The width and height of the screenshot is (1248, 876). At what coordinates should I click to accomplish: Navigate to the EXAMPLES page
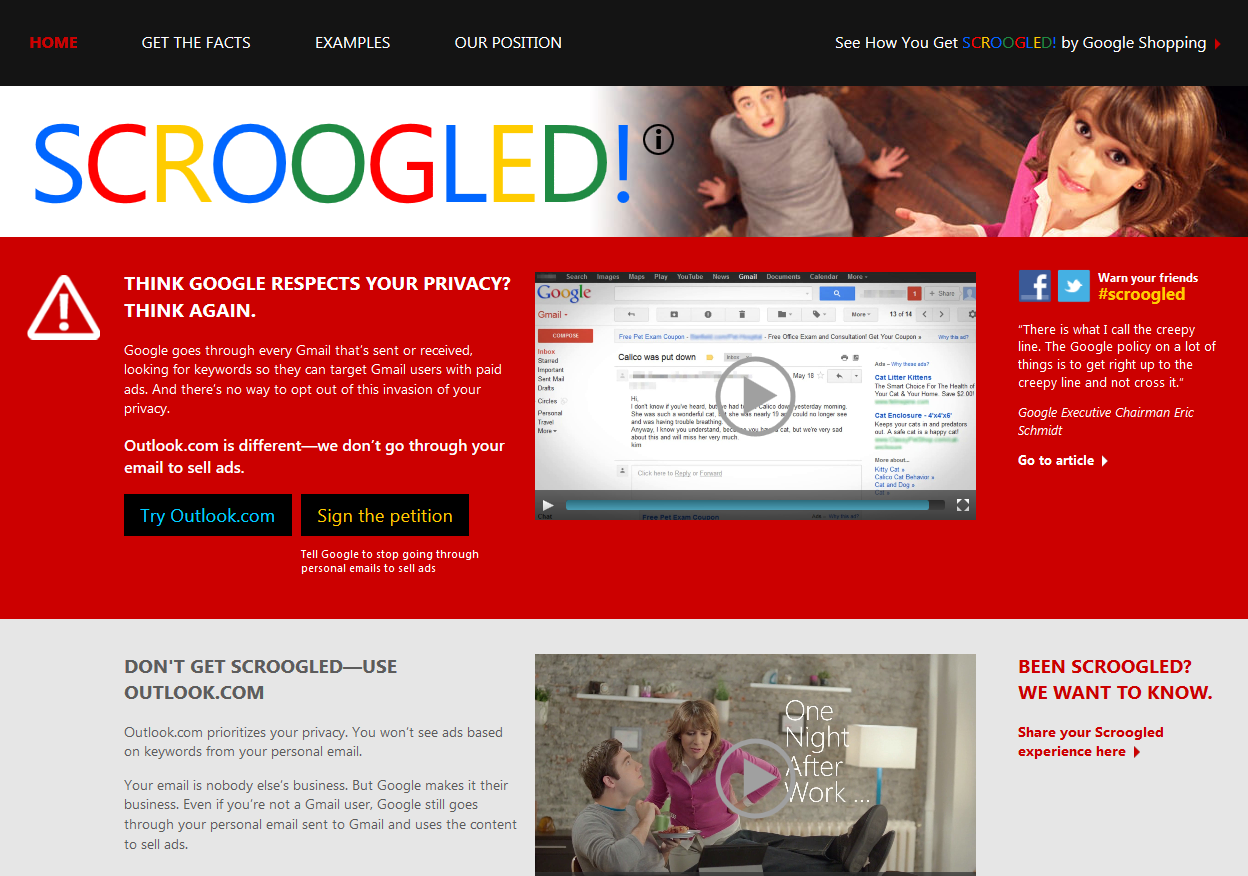pyautogui.click(x=352, y=42)
